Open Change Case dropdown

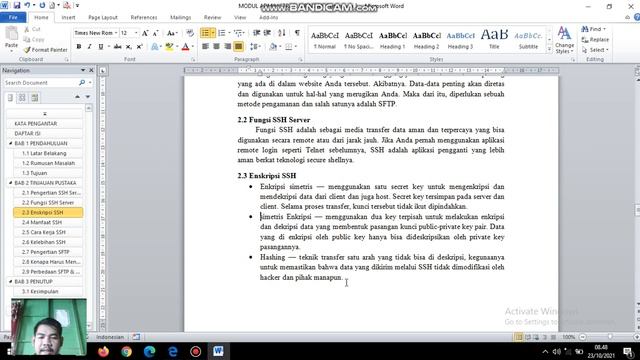pos(172,33)
